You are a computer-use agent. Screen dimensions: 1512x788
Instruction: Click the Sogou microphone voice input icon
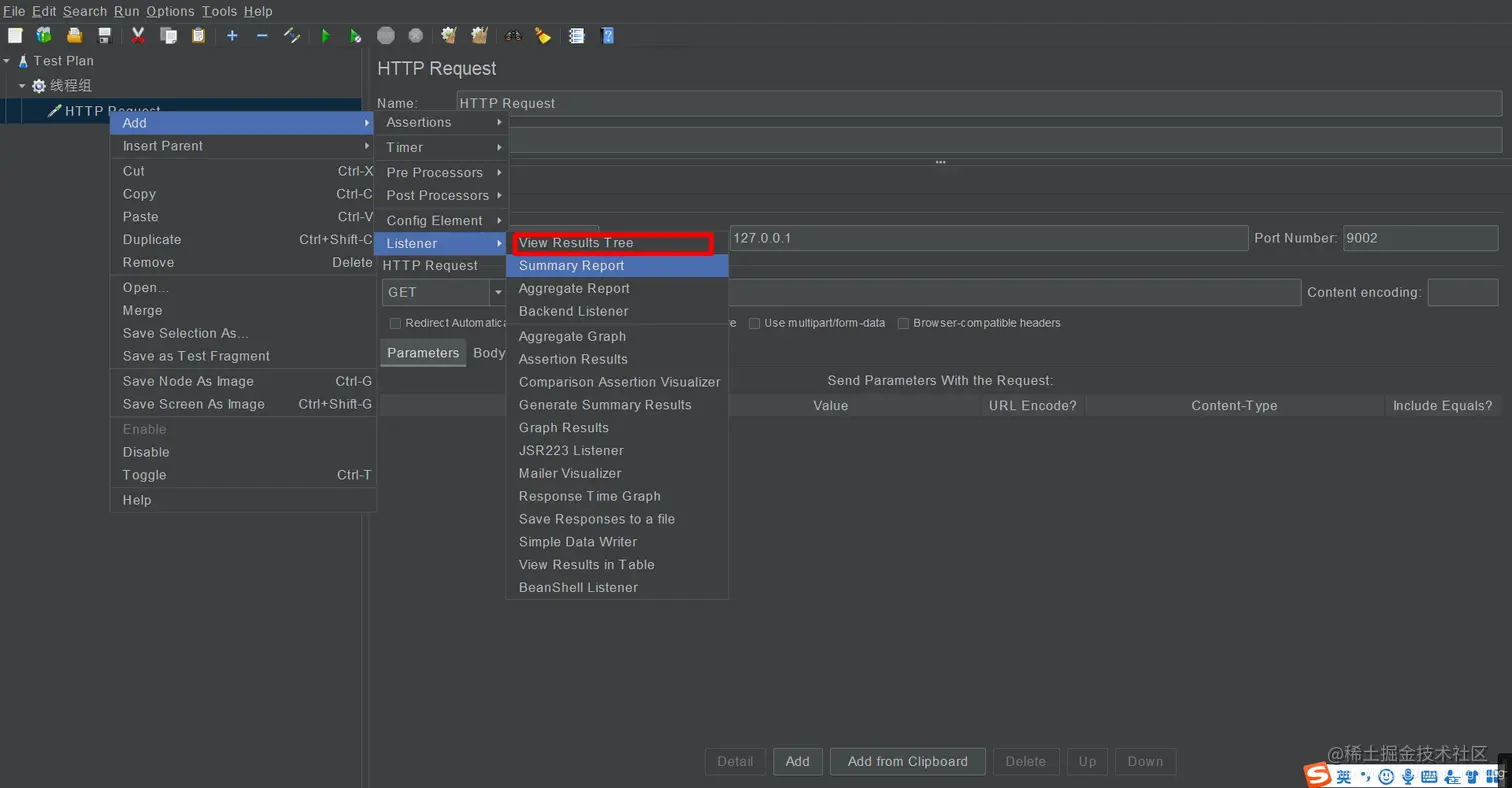[x=1408, y=776]
